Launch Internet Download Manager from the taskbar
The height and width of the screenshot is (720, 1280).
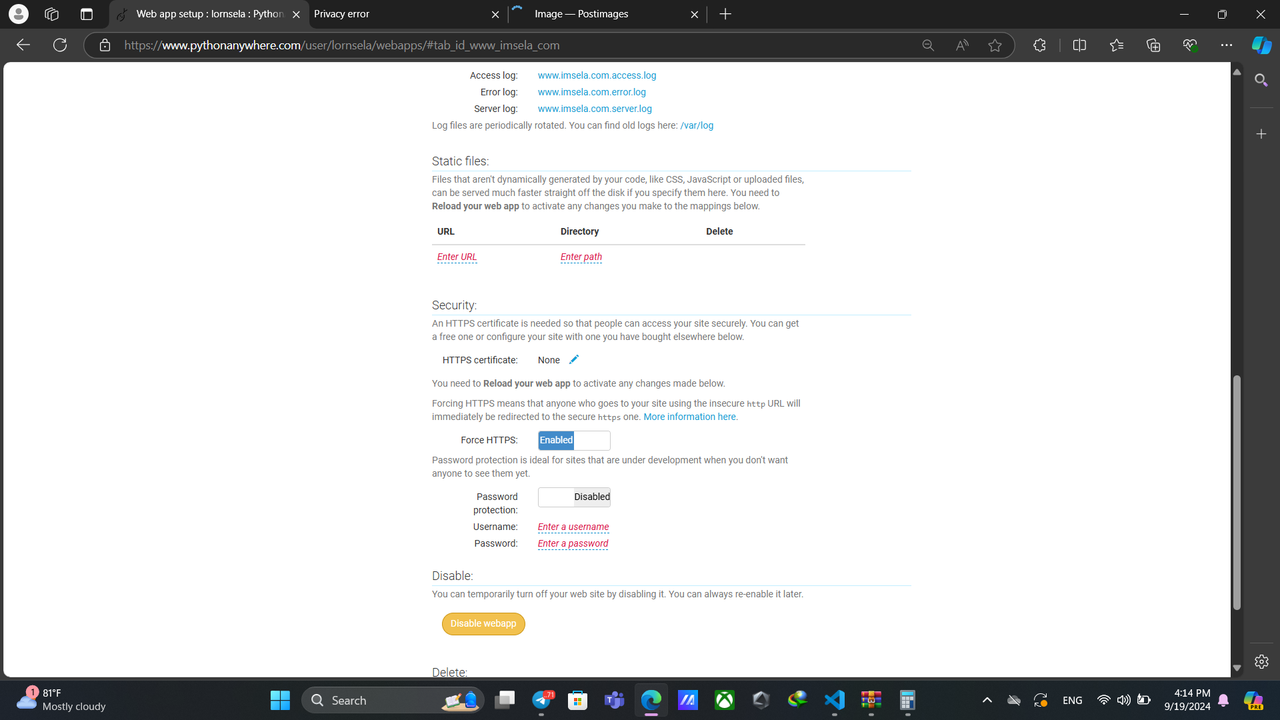point(799,699)
